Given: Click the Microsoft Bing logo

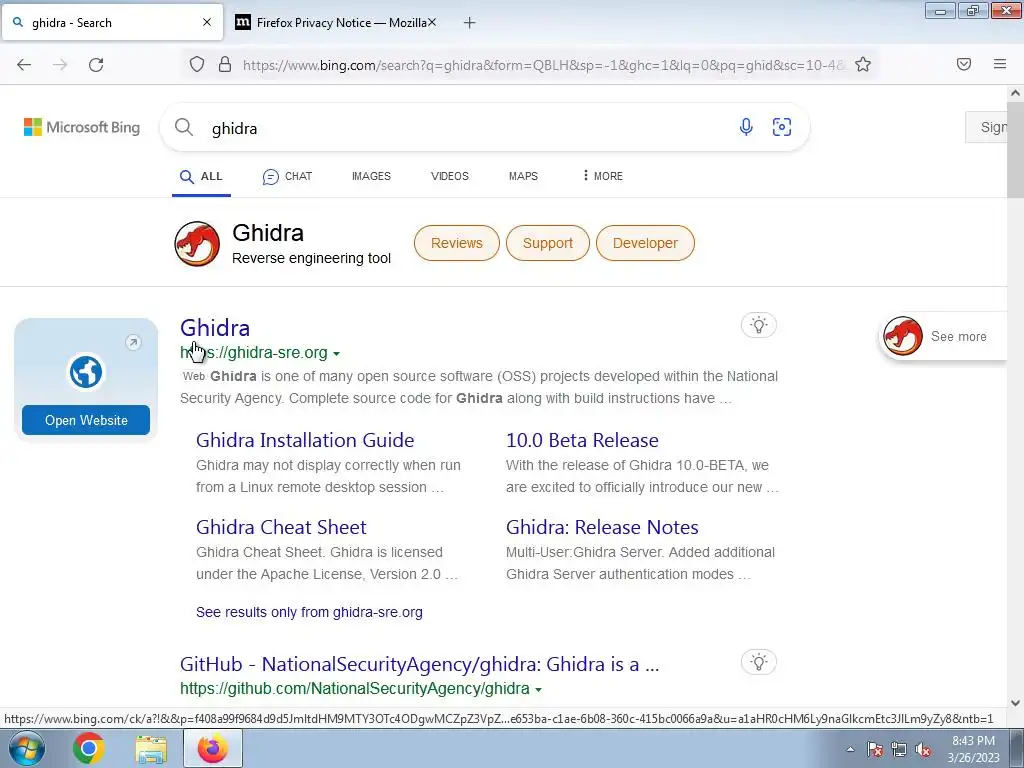Looking at the screenshot, I should tap(82, 127).
